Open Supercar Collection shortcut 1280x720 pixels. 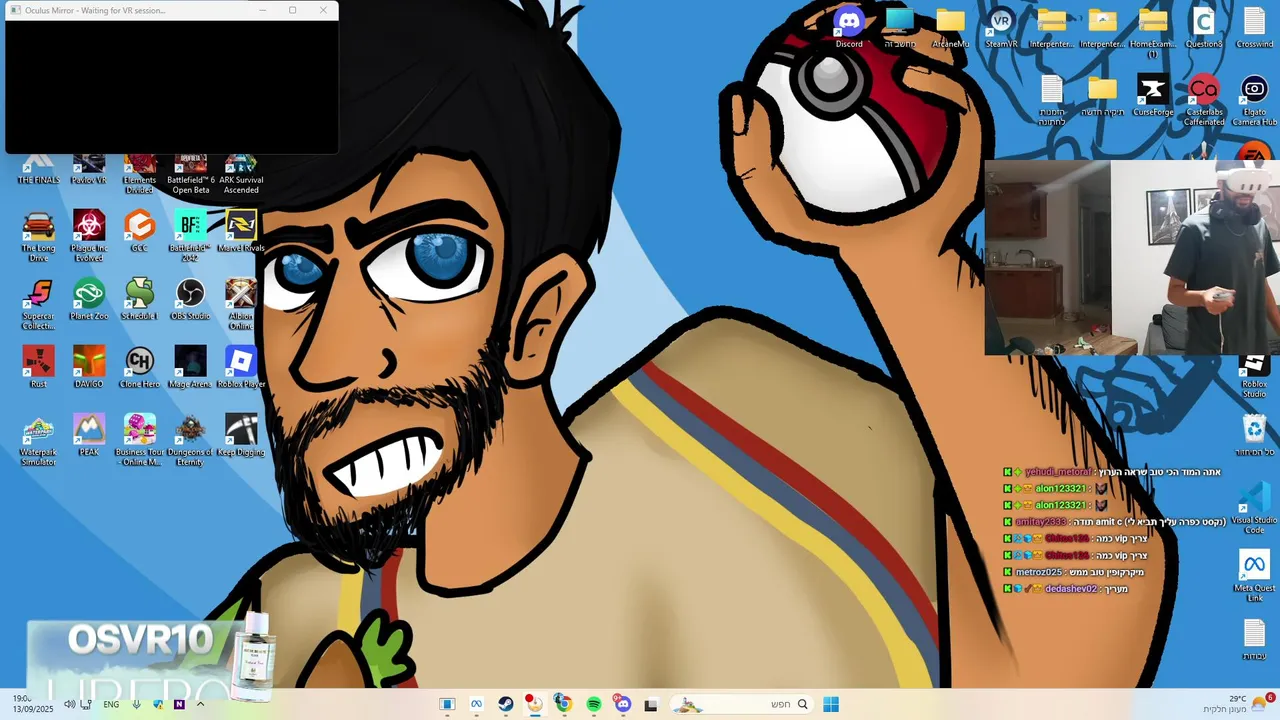(38, 304)
